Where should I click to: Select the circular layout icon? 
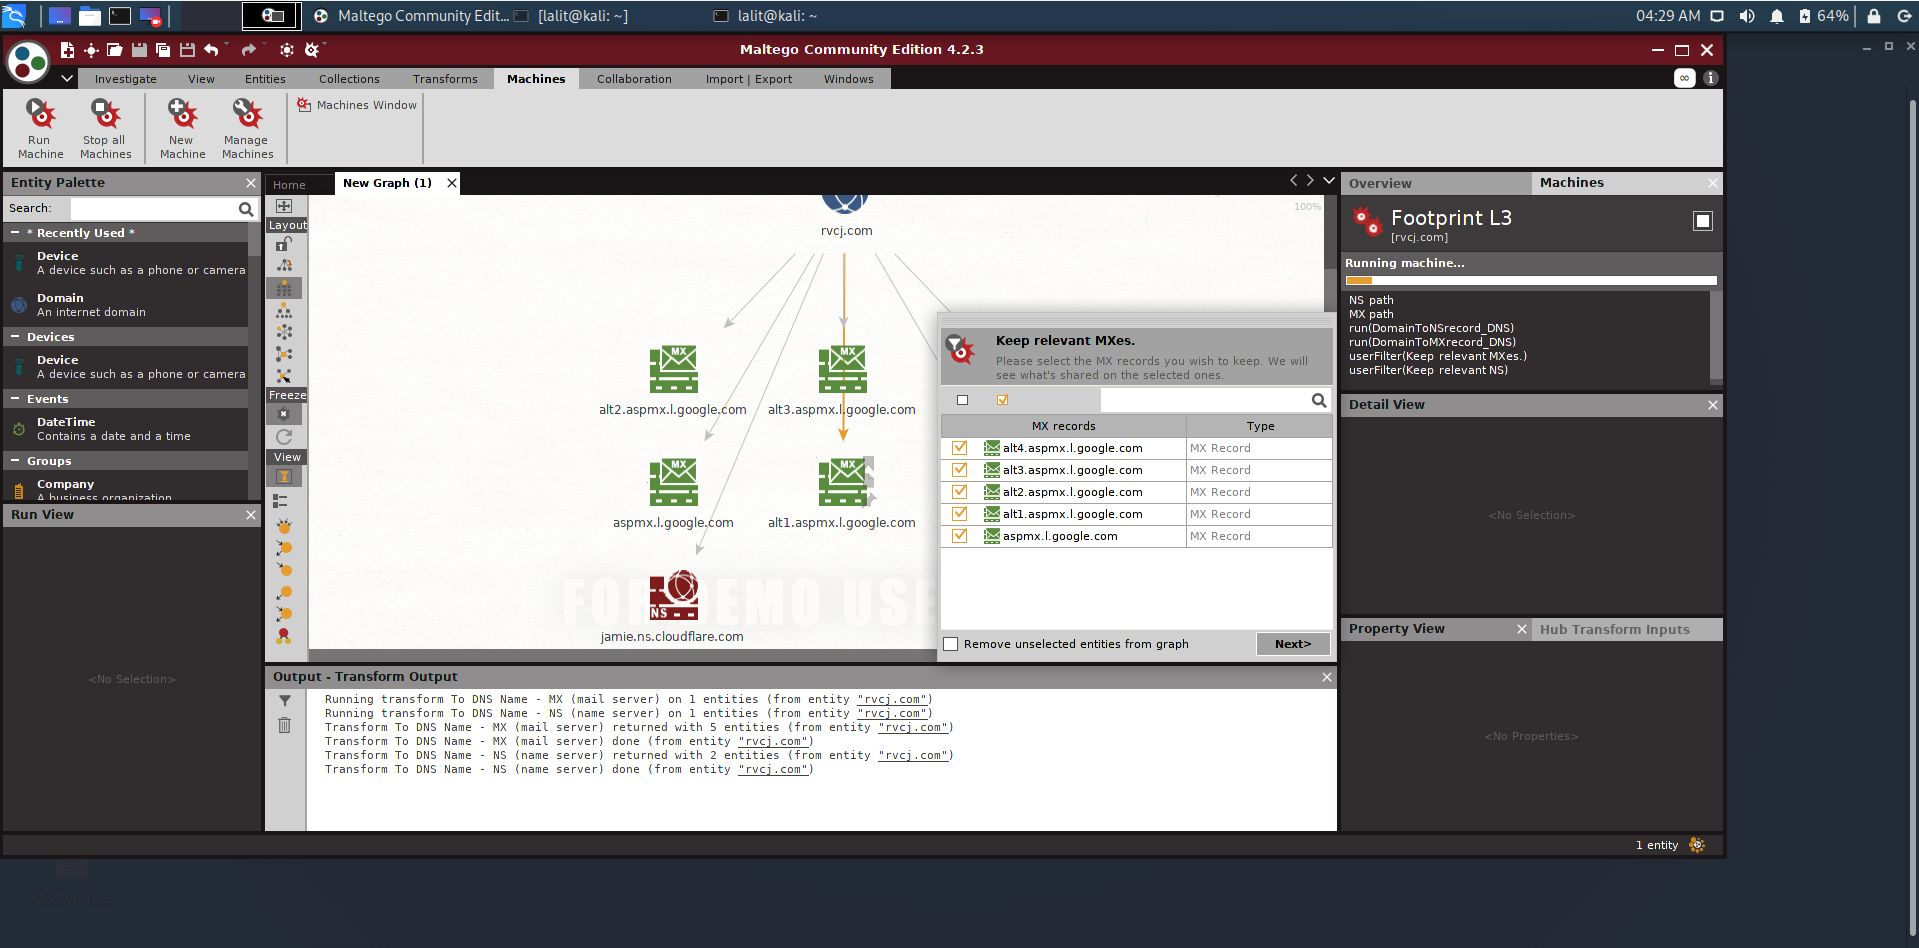(x=284, y=332)
